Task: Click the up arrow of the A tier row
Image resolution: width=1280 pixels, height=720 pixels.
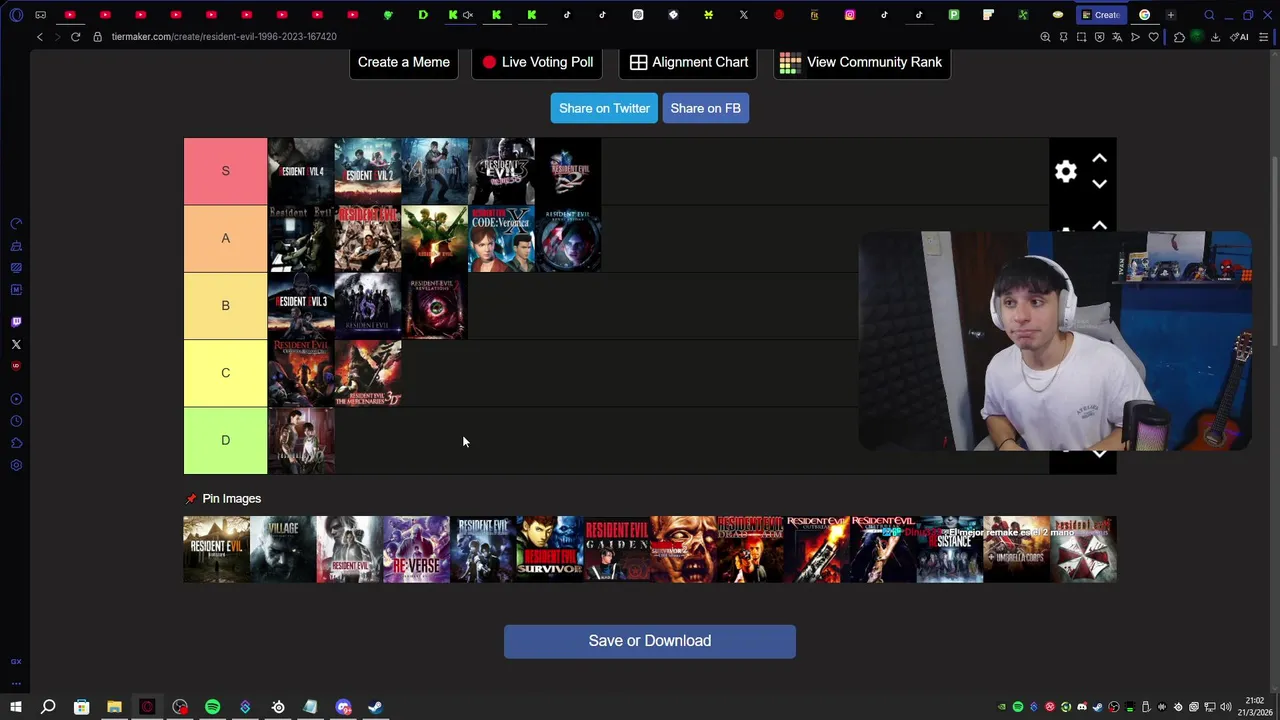Action: (1099, 225)
